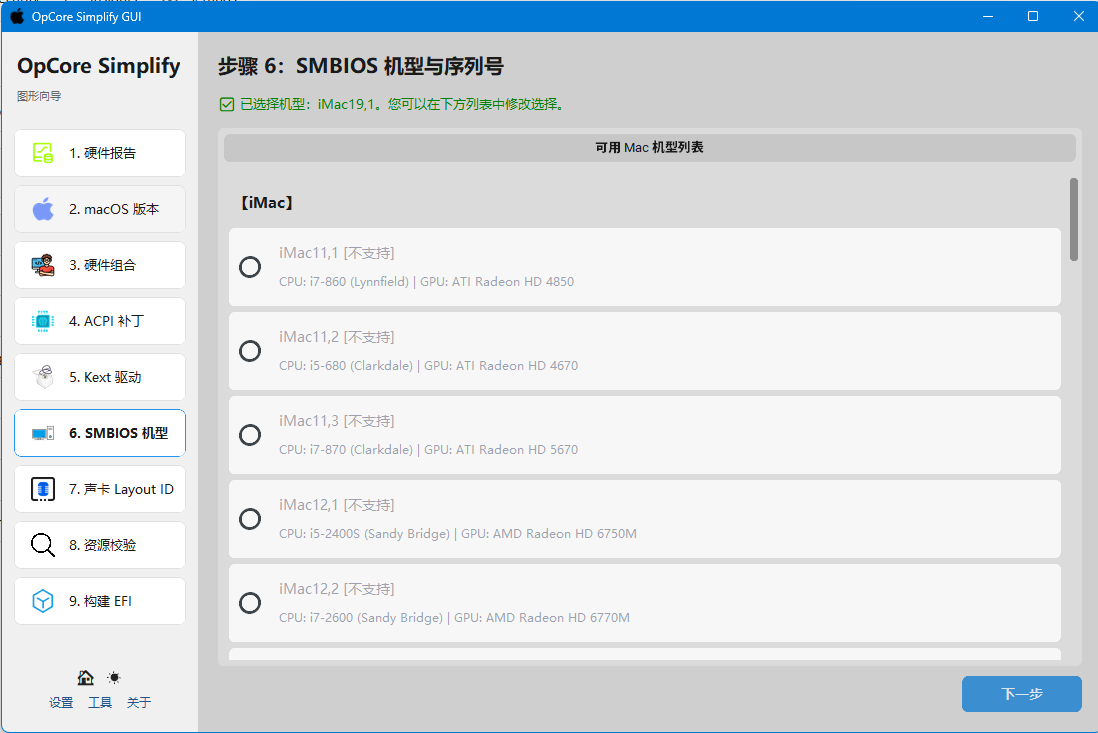Click the Kext 驱动 step icon
This screenshot has width=1098, height=733.
43,377
